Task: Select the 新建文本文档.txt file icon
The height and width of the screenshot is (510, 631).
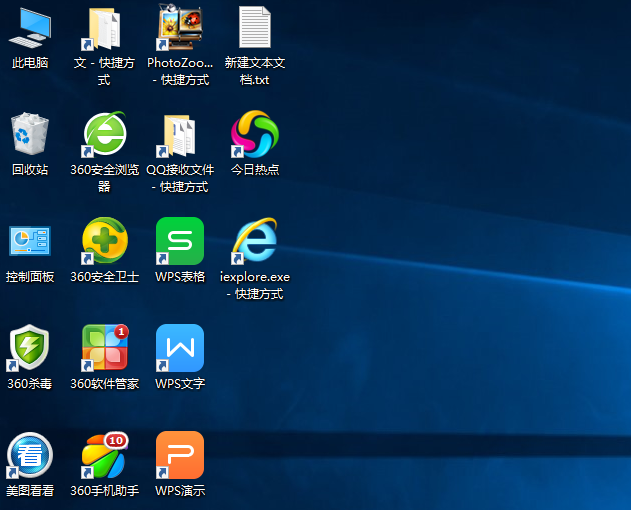Action: pyautogui.click(x=254, y=27)
